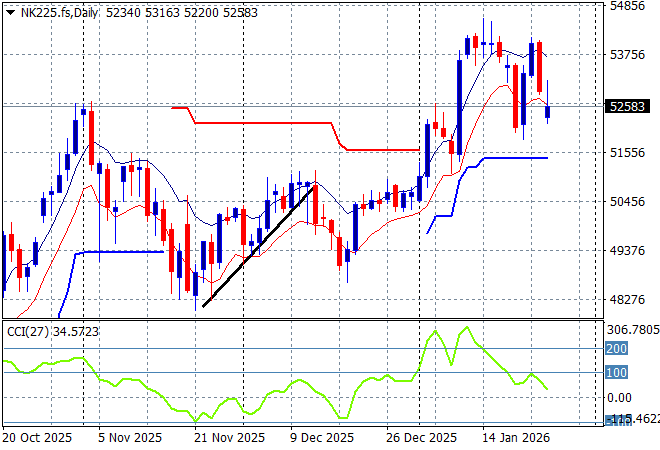Select the black trendline drawn on chart
The width and height of the screenshot is (660, 450).
tap(258, 247)
